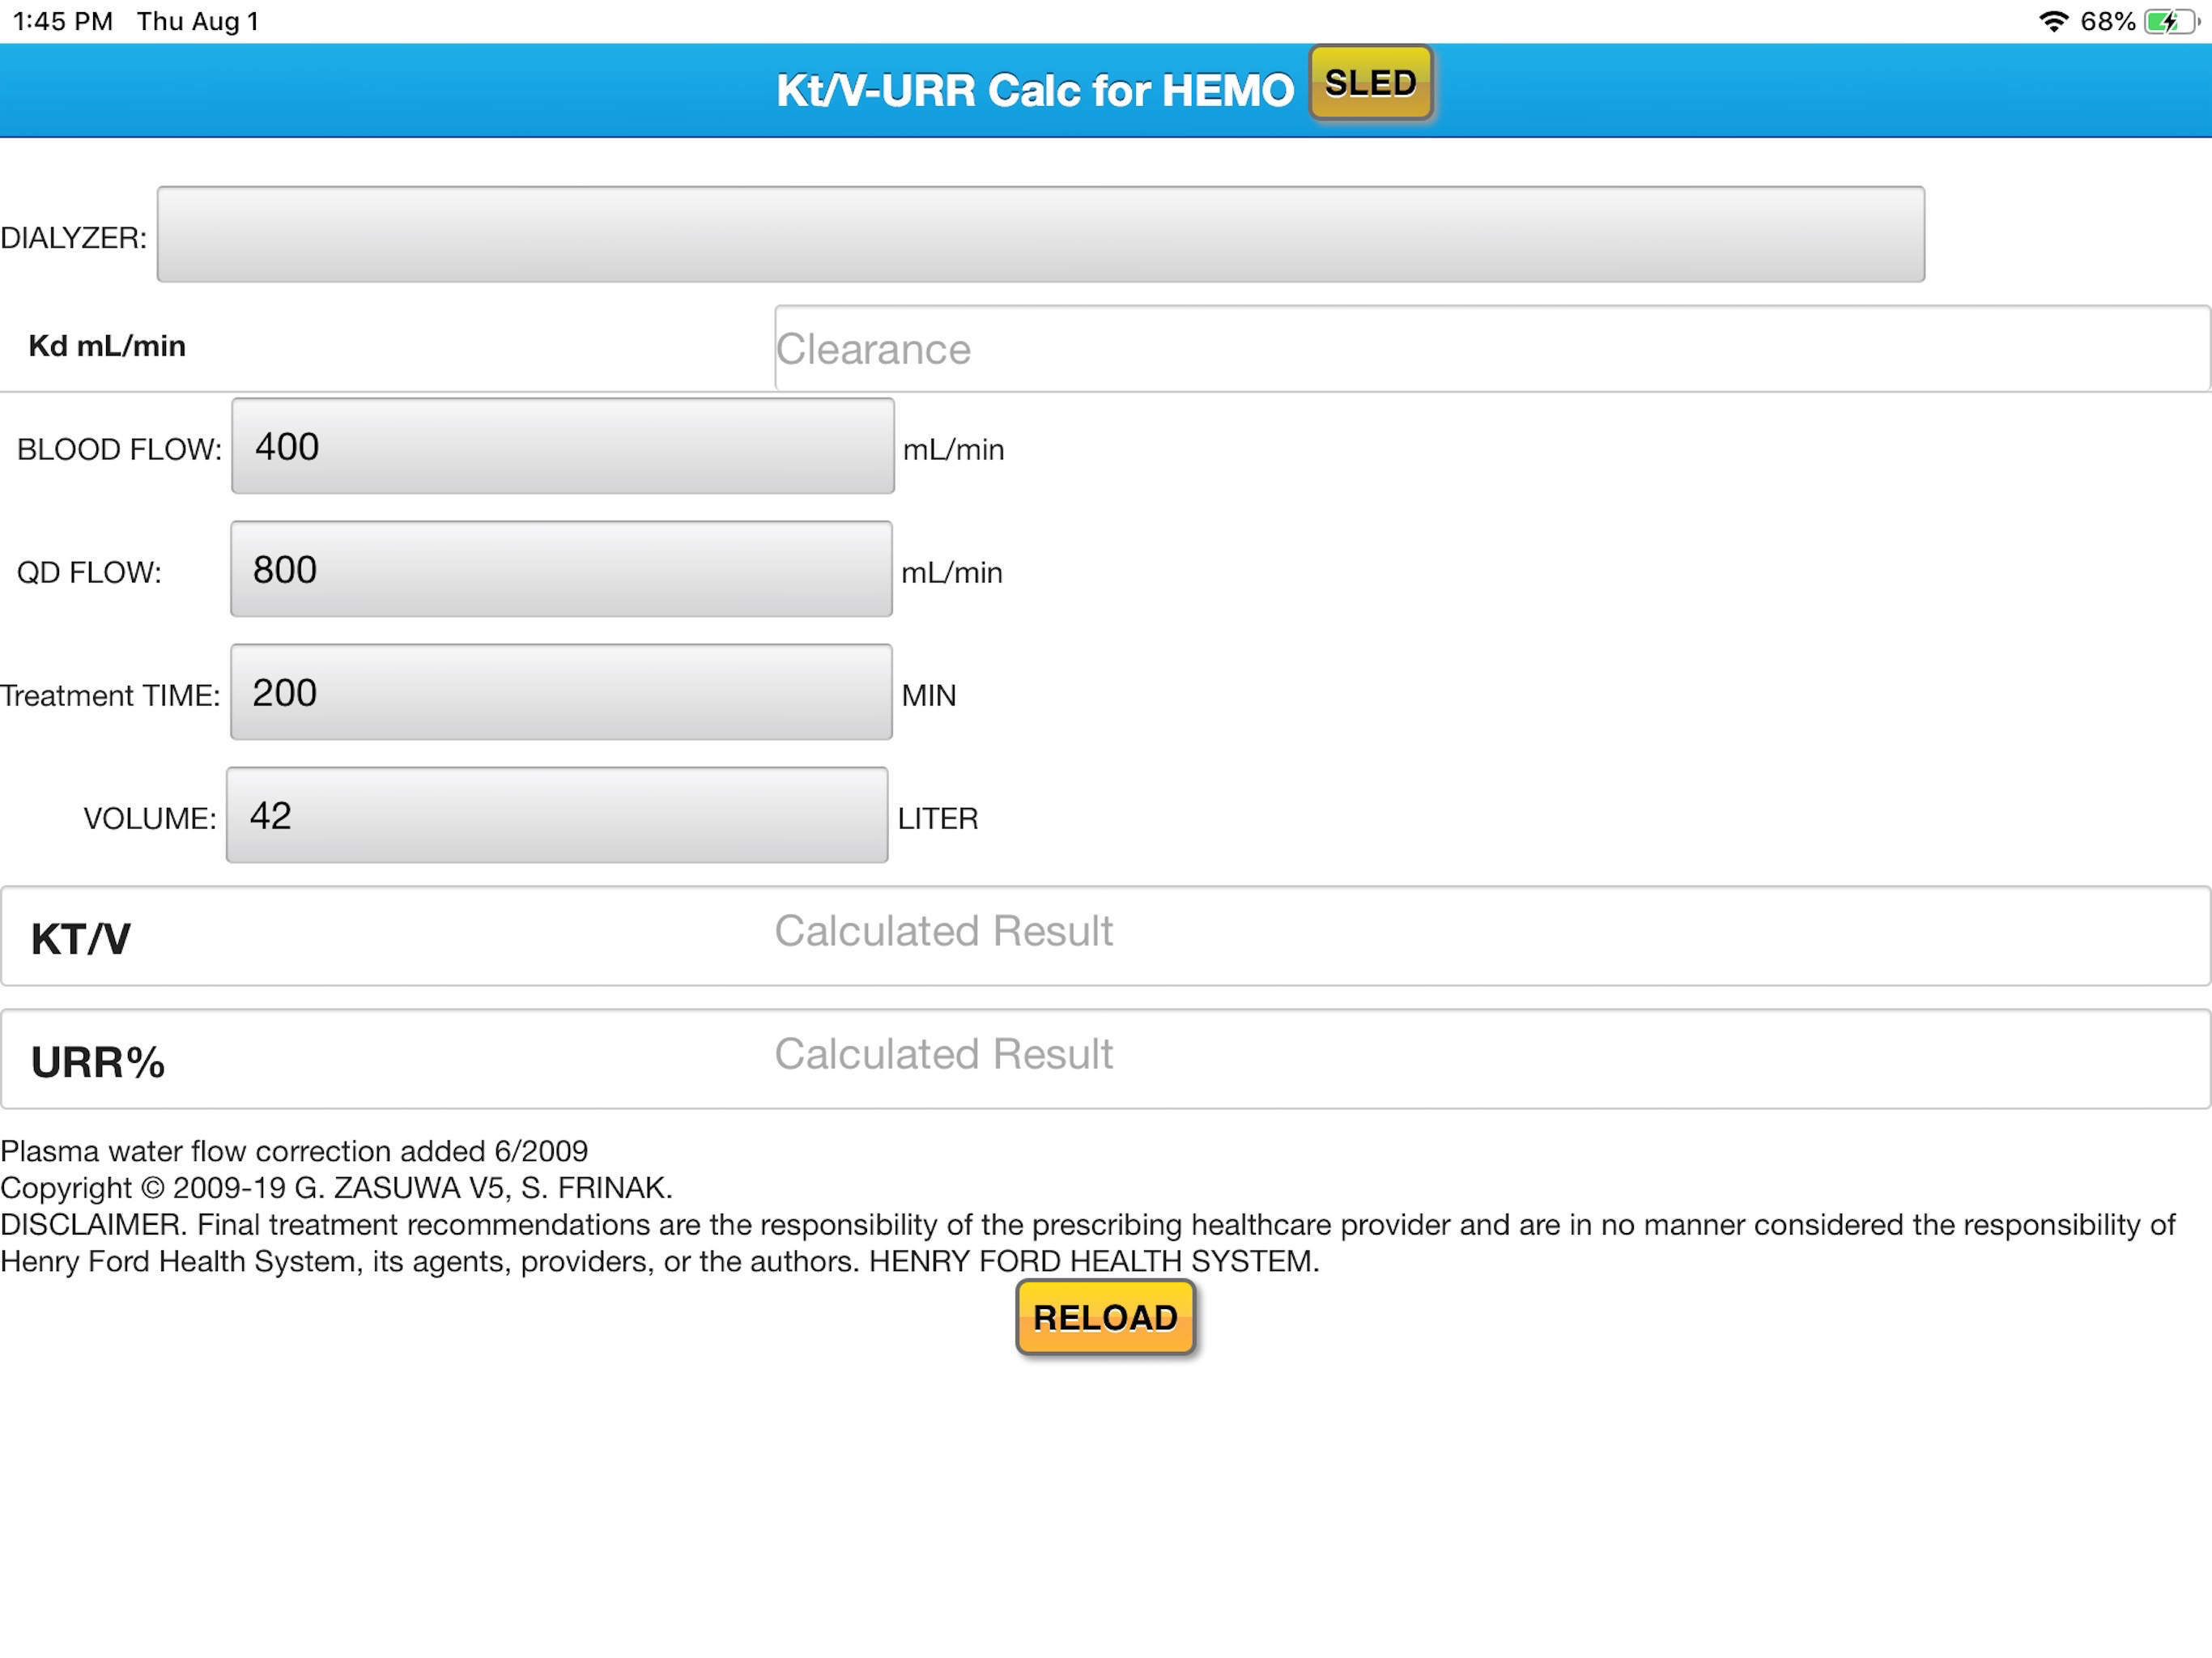The height and width of the screenshot is (1658, 2212).
Task: Open the Treatment TIME 200 selector
Action: [x=561, y=692]
